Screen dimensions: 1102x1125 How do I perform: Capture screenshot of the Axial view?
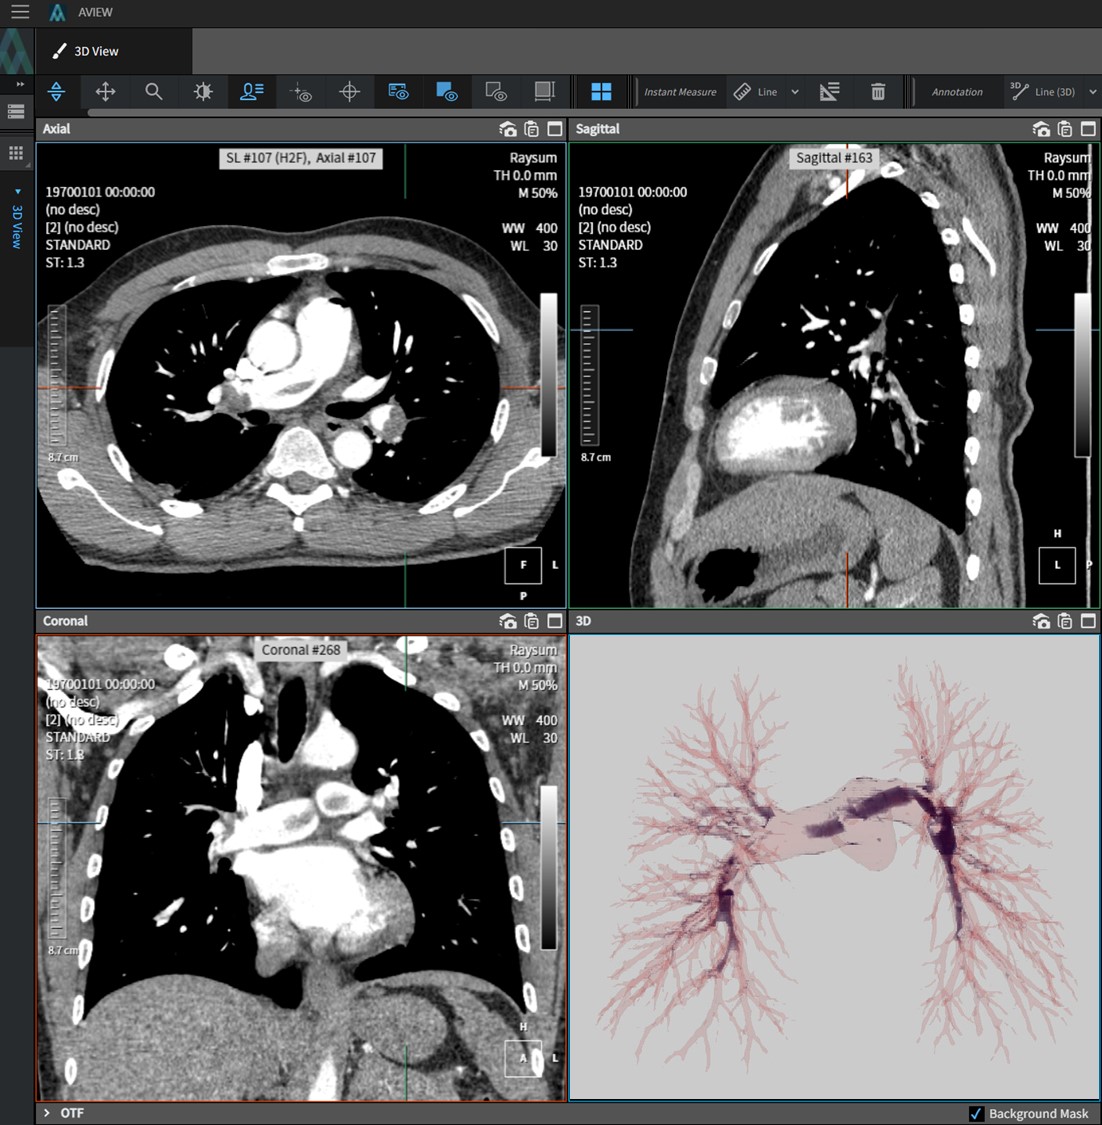pos(508,129)
